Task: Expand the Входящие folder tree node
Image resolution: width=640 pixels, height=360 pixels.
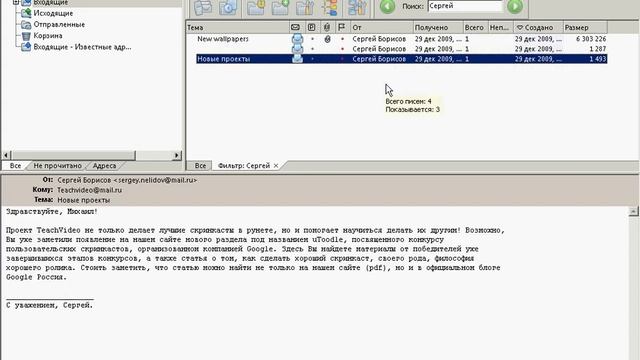Action: (16, 2)
